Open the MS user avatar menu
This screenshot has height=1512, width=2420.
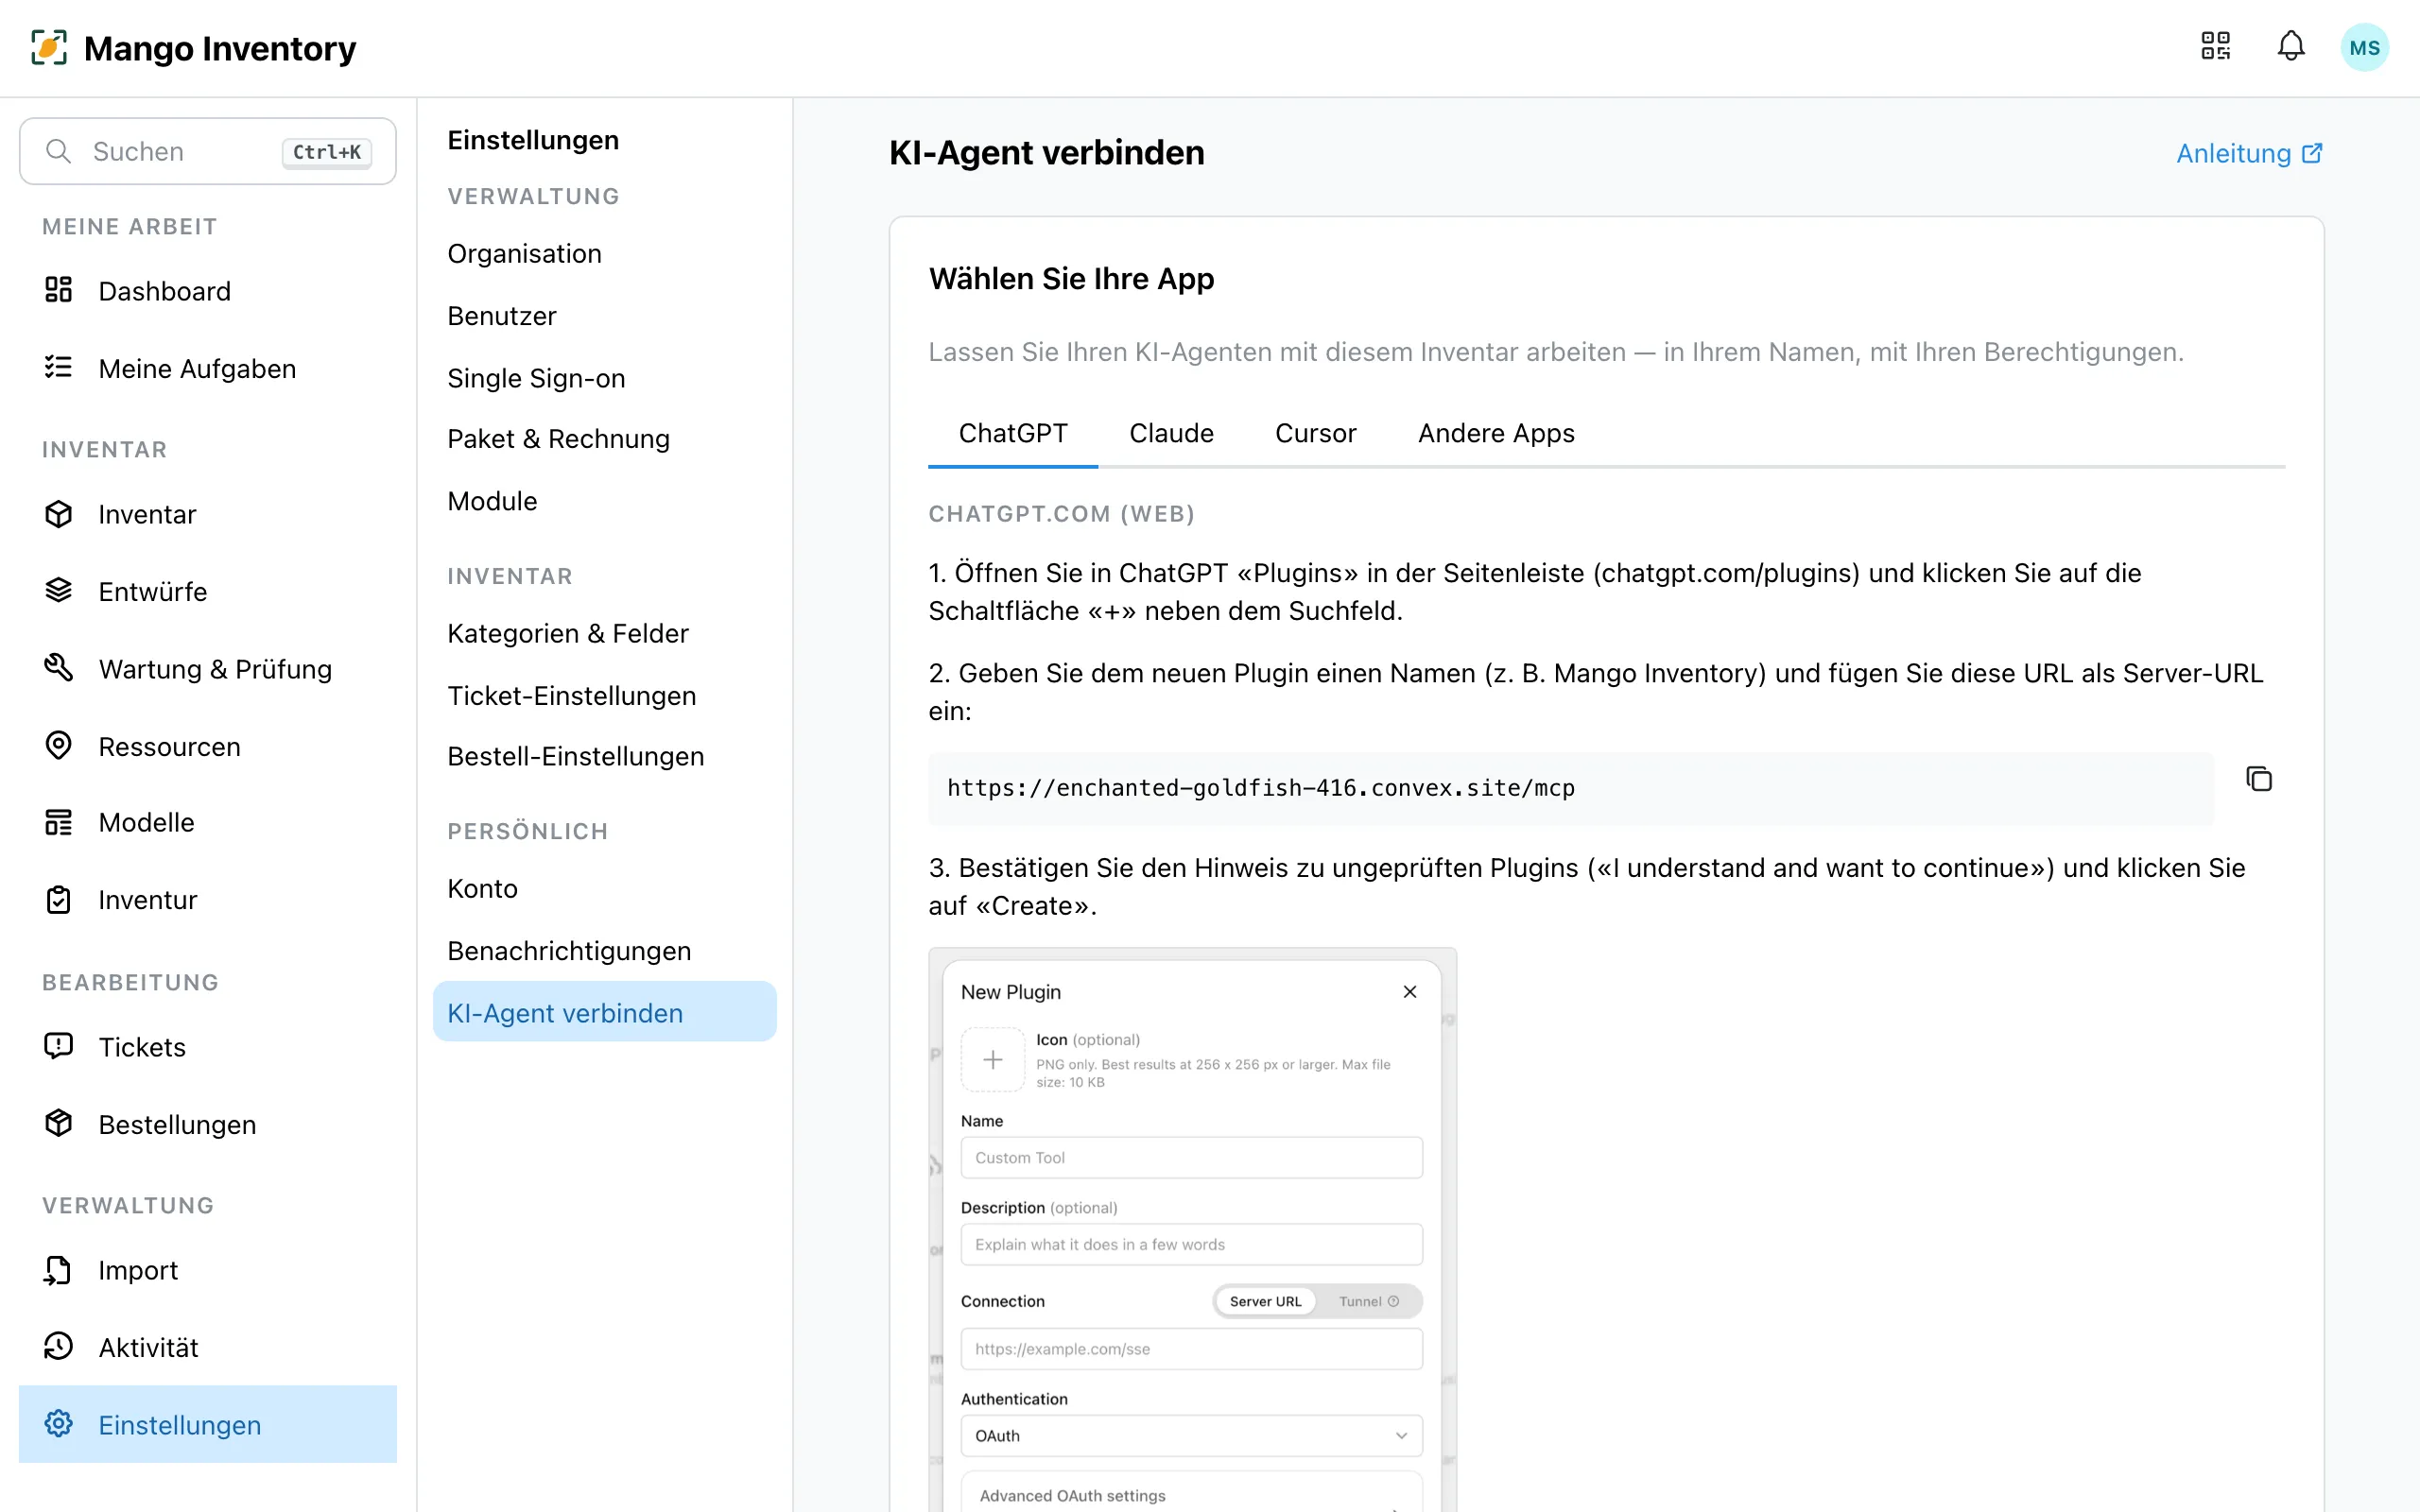(x=2364, y=47)
